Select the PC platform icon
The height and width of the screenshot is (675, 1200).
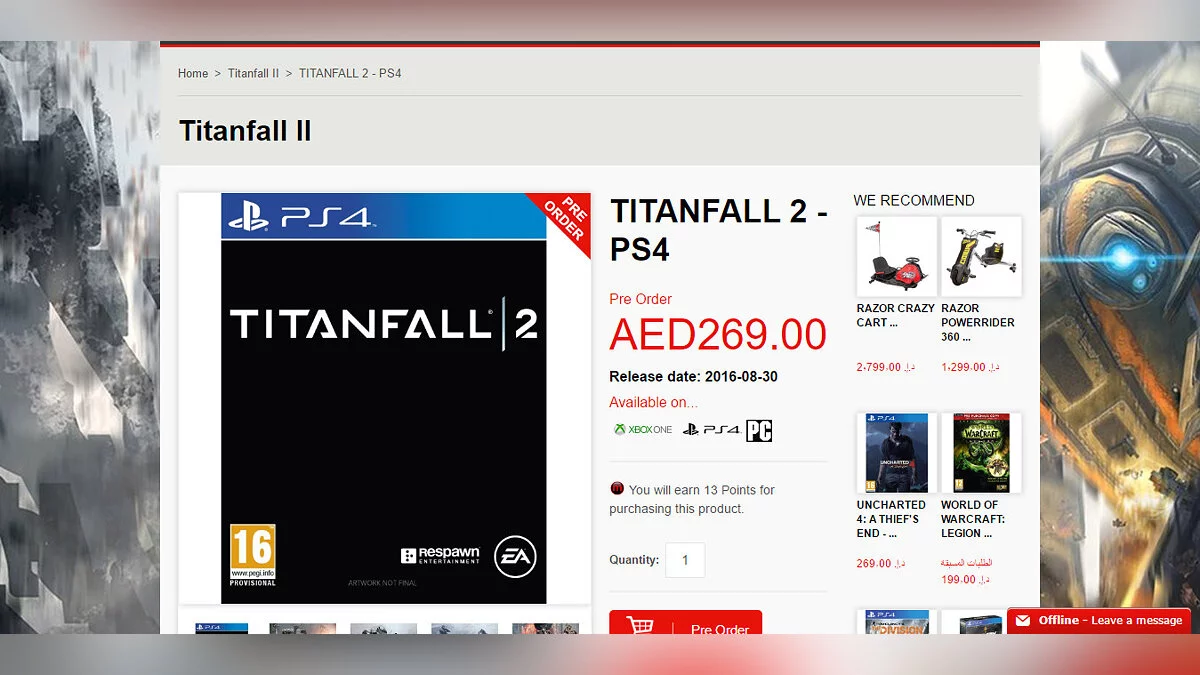tap(759, 430)
